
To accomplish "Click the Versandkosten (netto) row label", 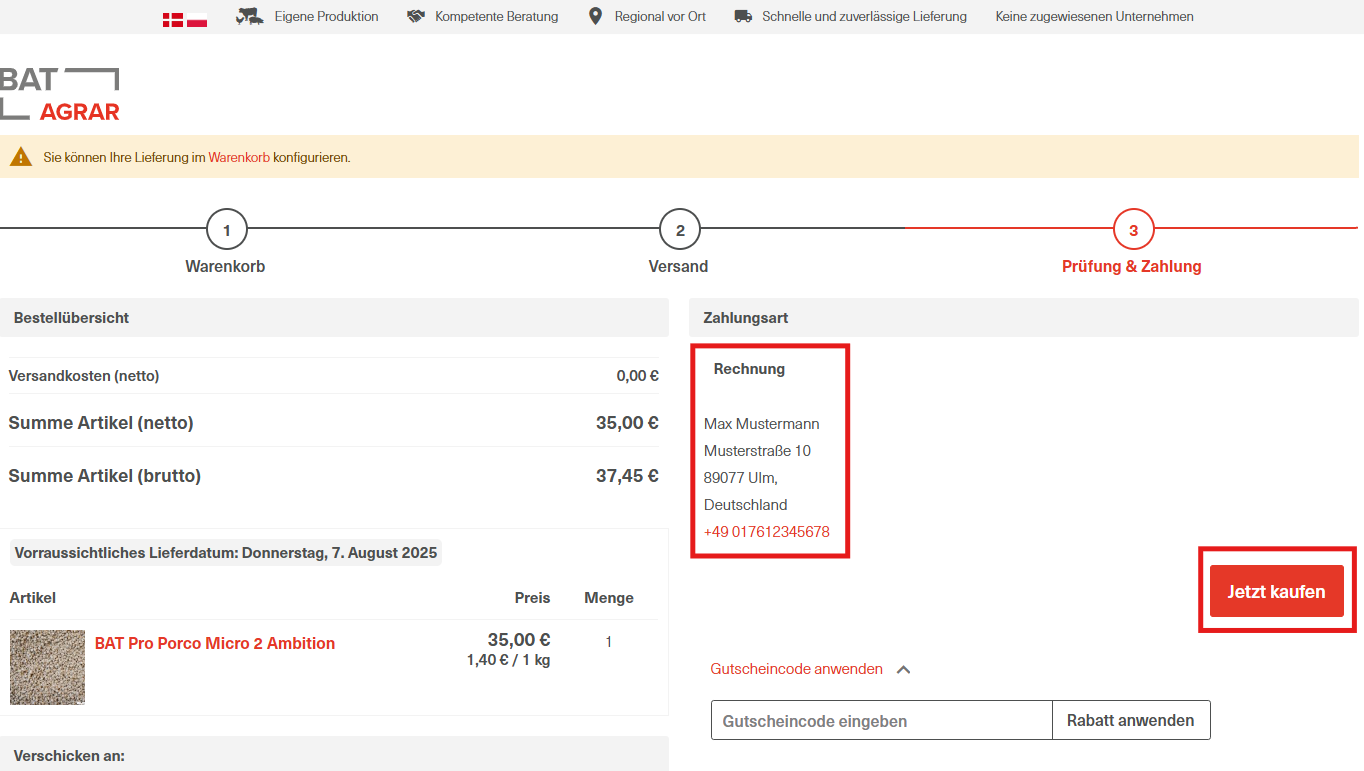I will (84, 376).
